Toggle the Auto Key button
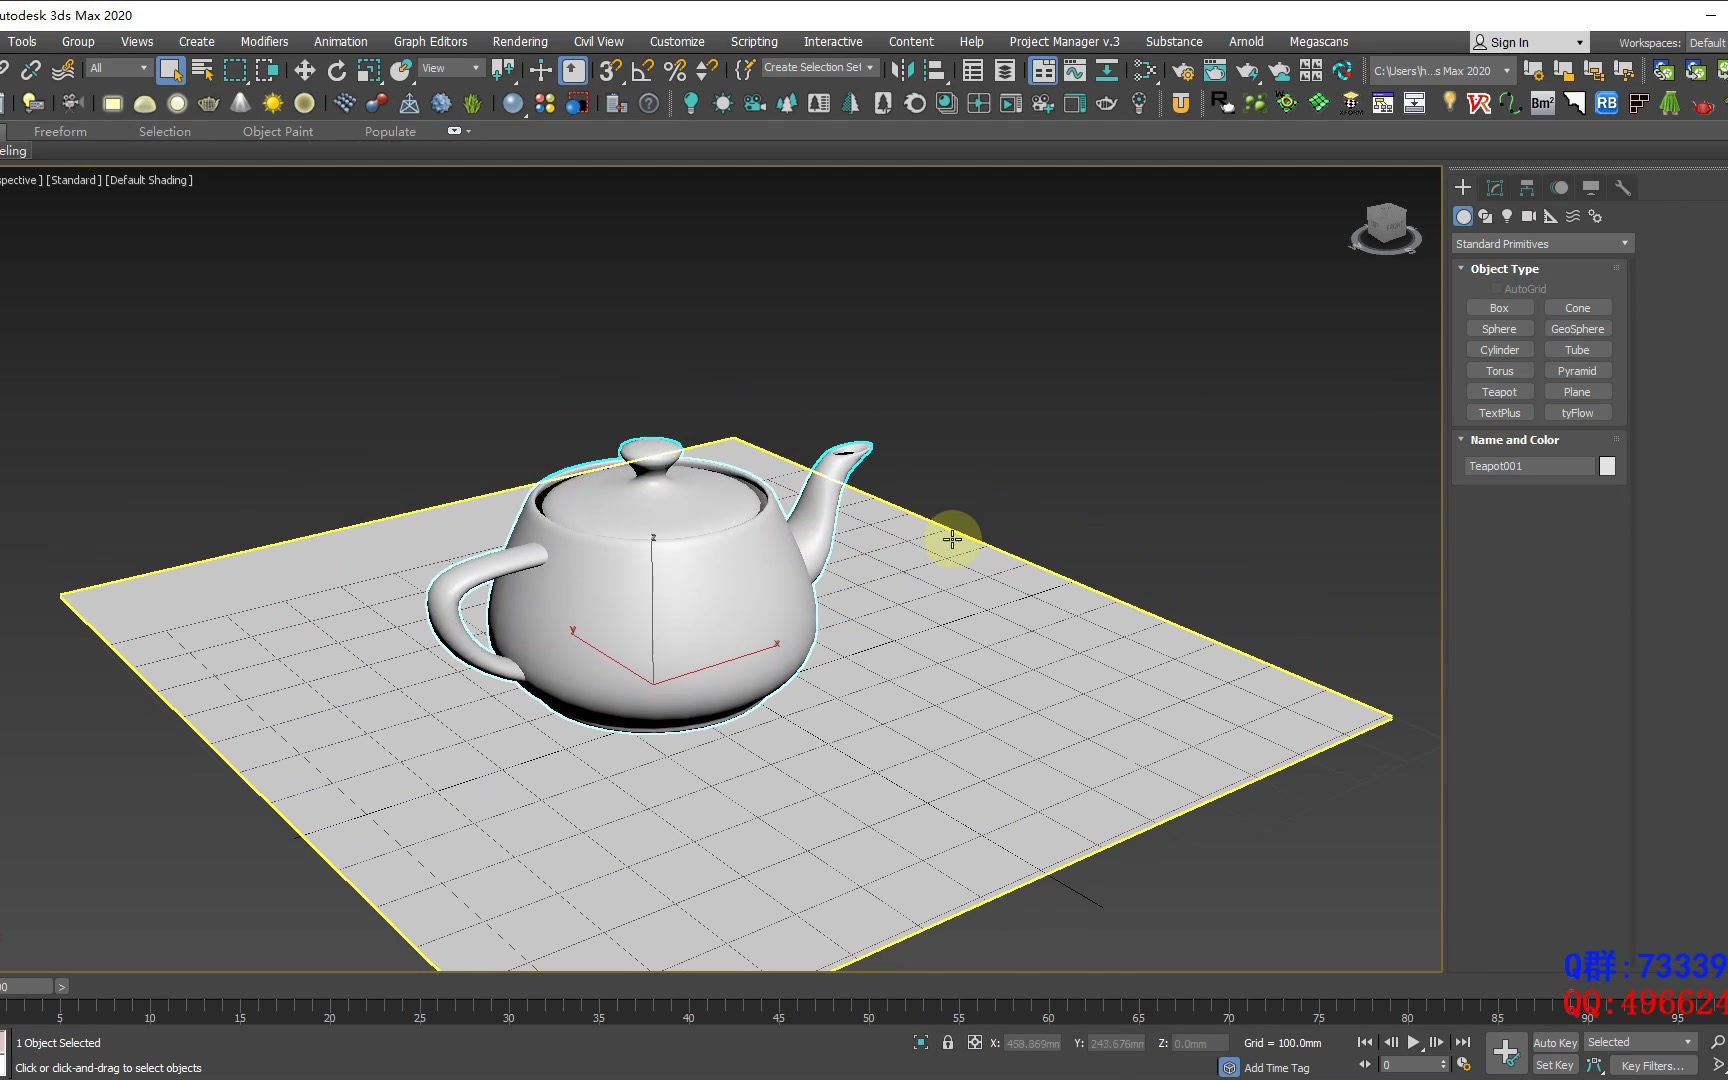Viewport: 1728px width, 1080px height. pos(1554,1043)
